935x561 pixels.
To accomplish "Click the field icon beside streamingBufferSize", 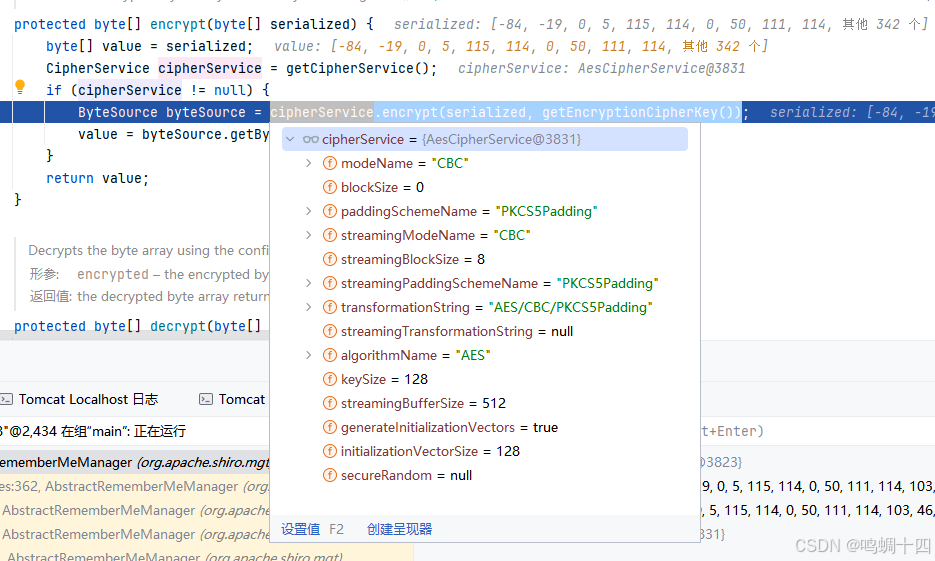I will point(330,403).
